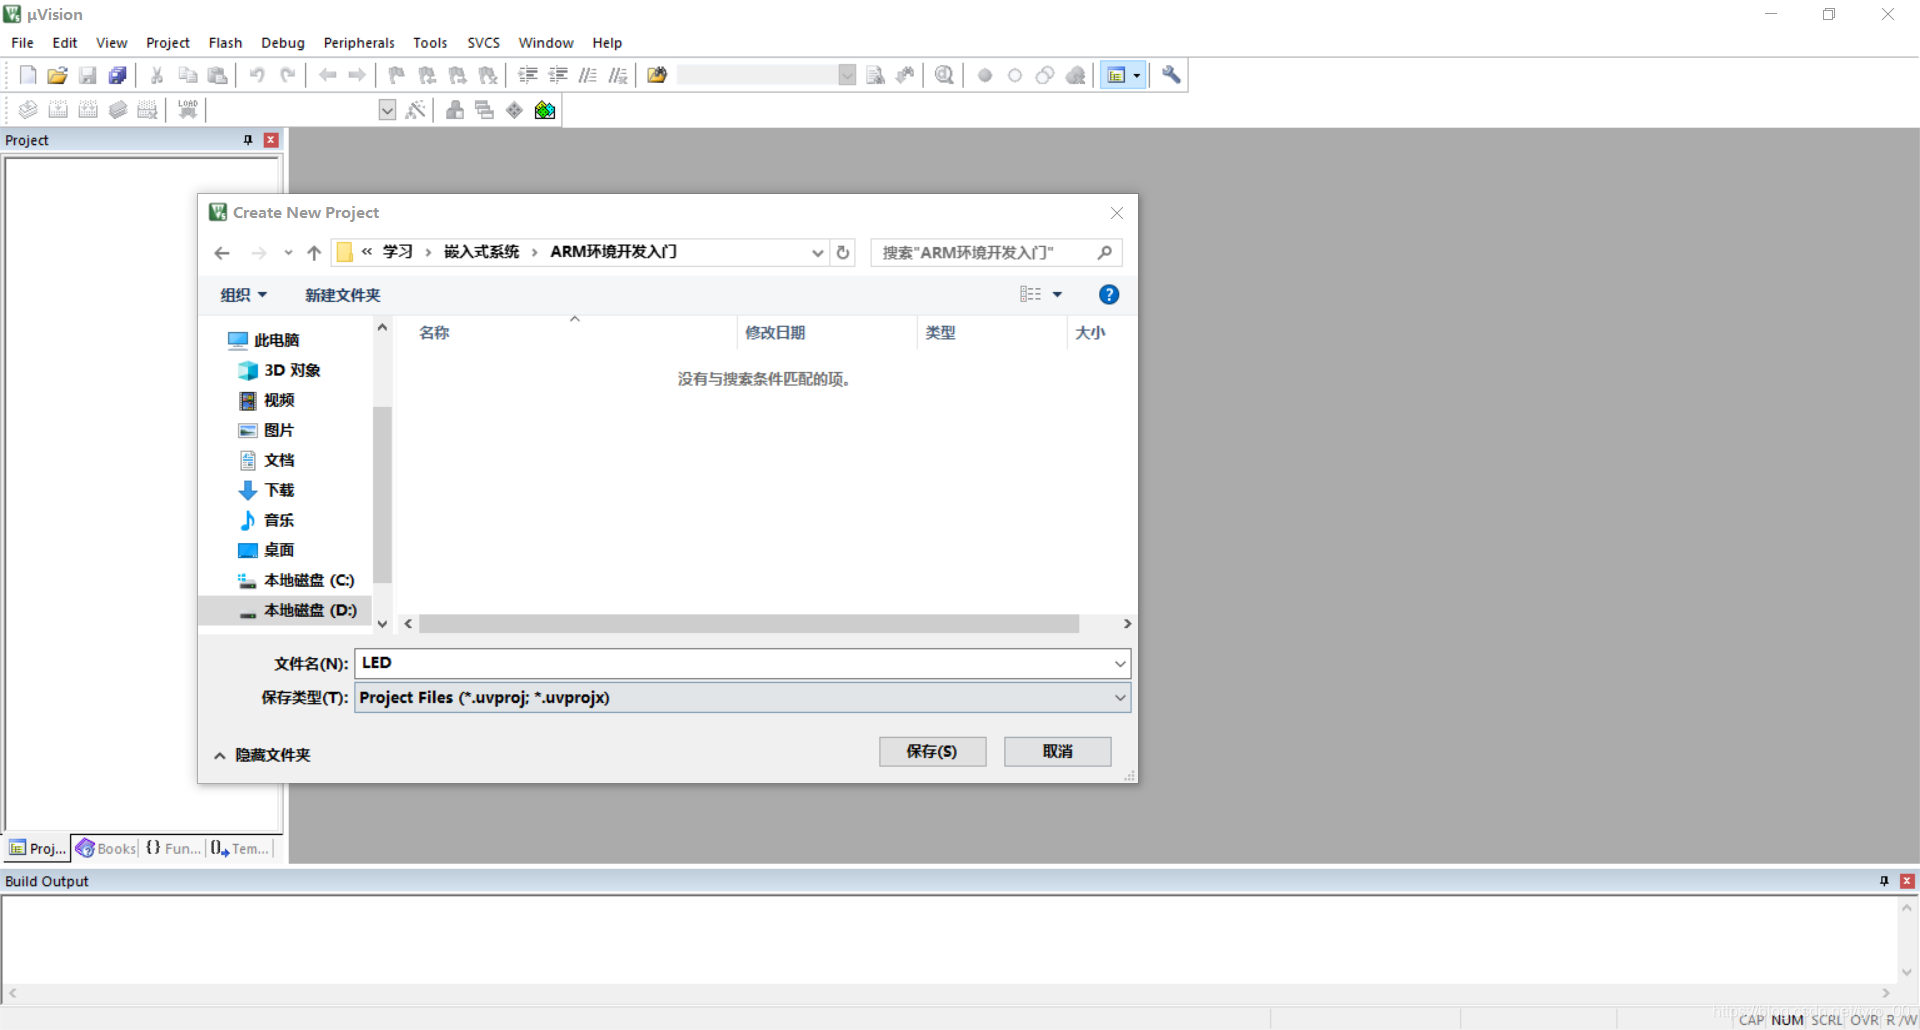
Task: Click the Download LOAD icon
Action: [x=188, y=110]
